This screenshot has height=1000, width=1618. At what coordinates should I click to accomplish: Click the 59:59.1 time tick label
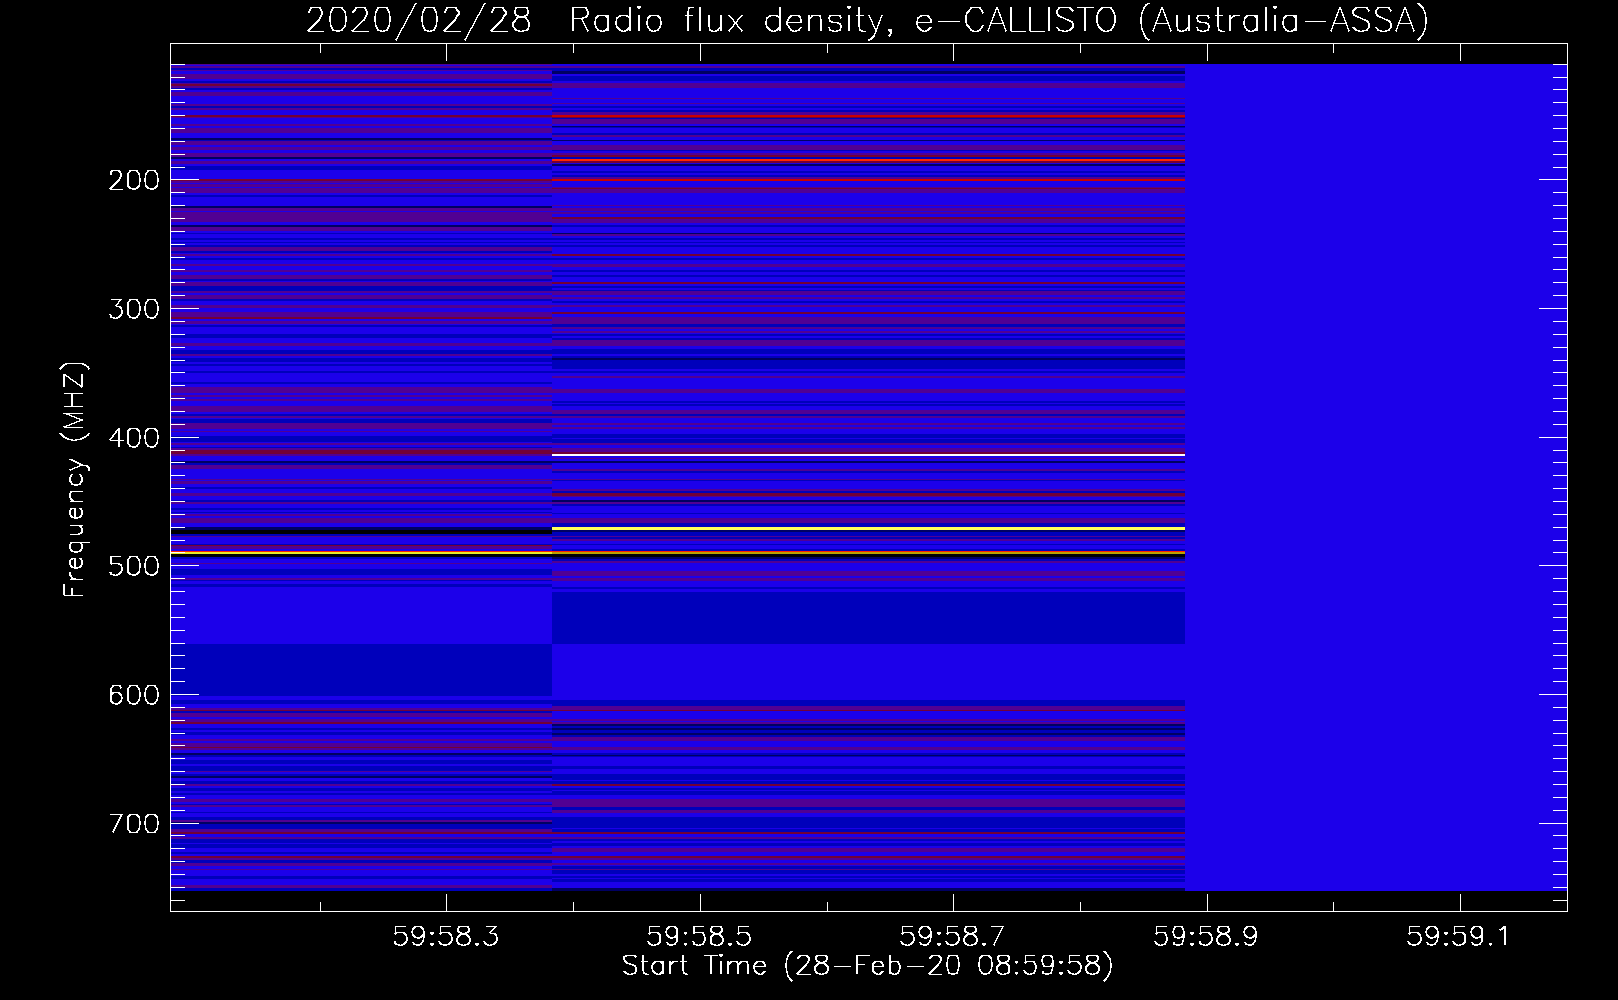pos(1459,937)
